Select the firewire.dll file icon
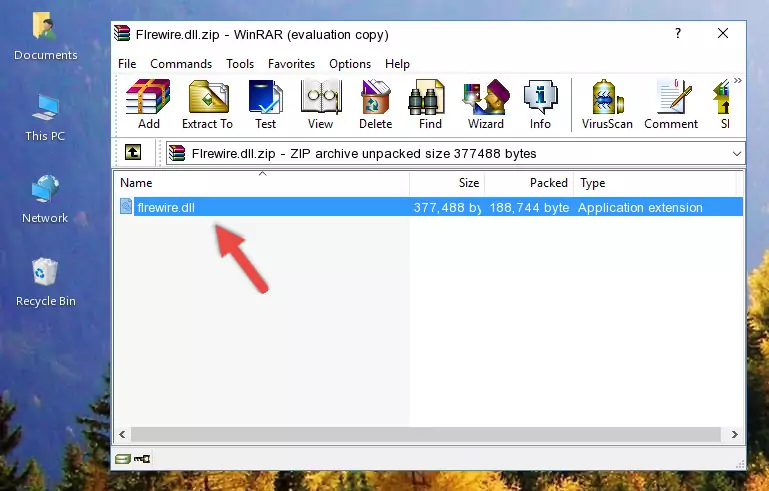Image resolution: width=769 pixels, height=491 pixels. click(x=126, y=207)
